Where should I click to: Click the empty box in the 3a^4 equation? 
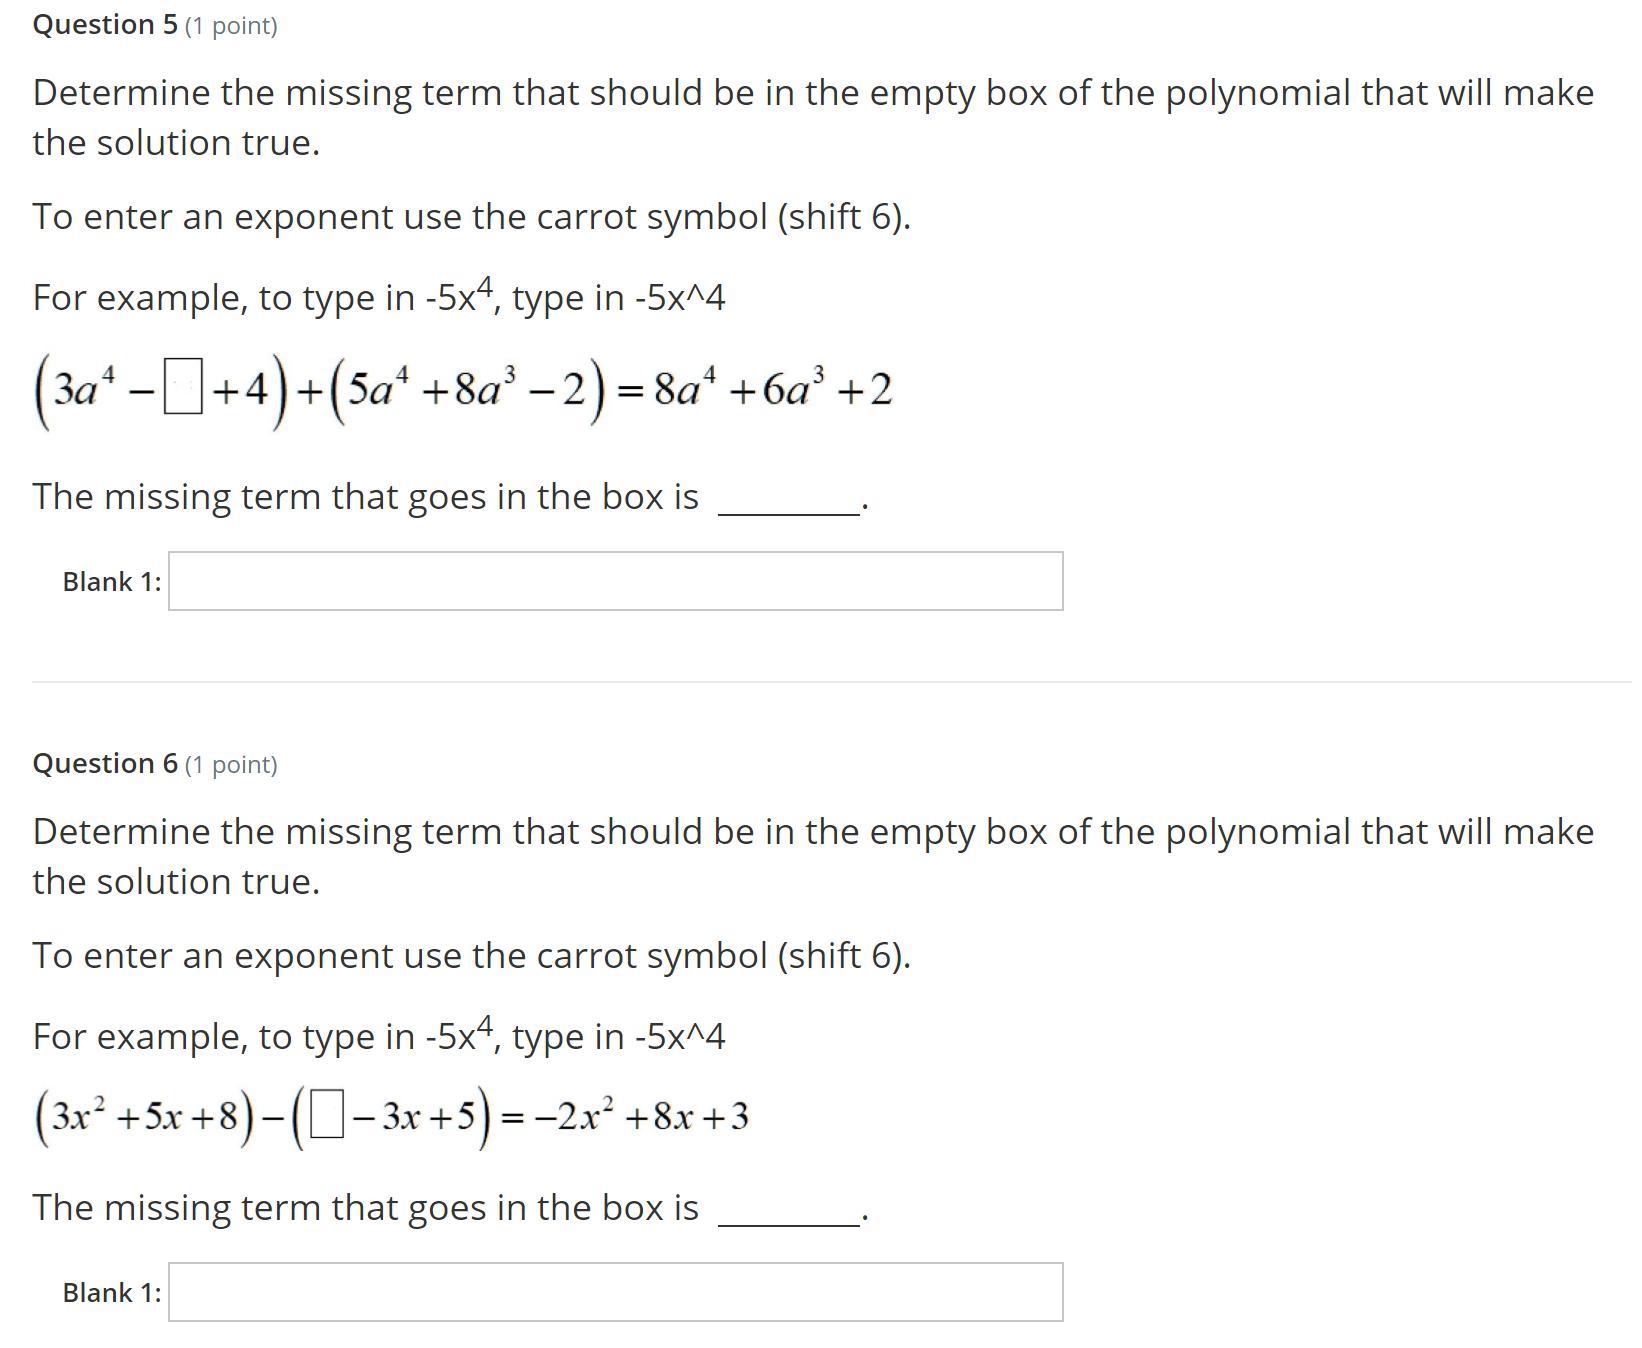click(x=183, y=390)
